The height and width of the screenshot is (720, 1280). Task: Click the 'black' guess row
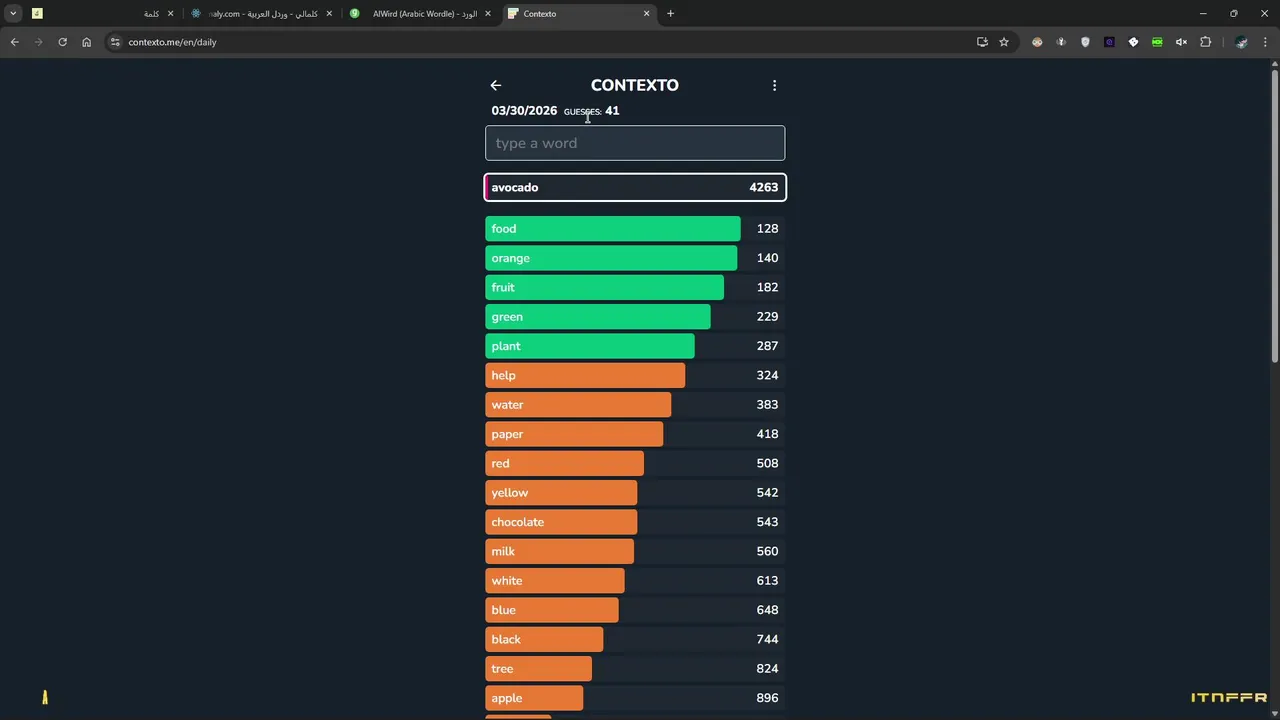click(x=635, y=639)
